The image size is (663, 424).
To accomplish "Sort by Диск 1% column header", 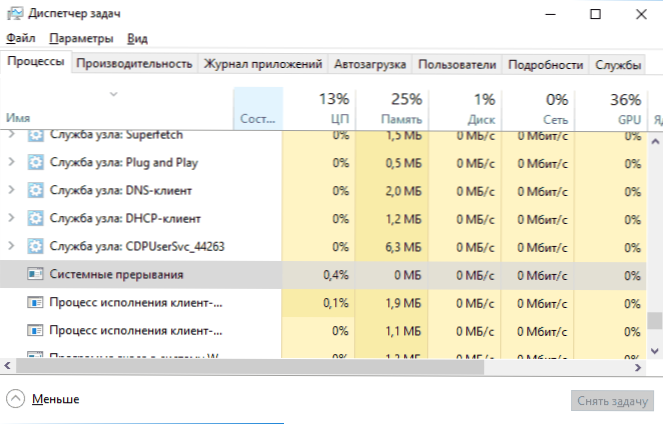I will [x=465, y=109].
